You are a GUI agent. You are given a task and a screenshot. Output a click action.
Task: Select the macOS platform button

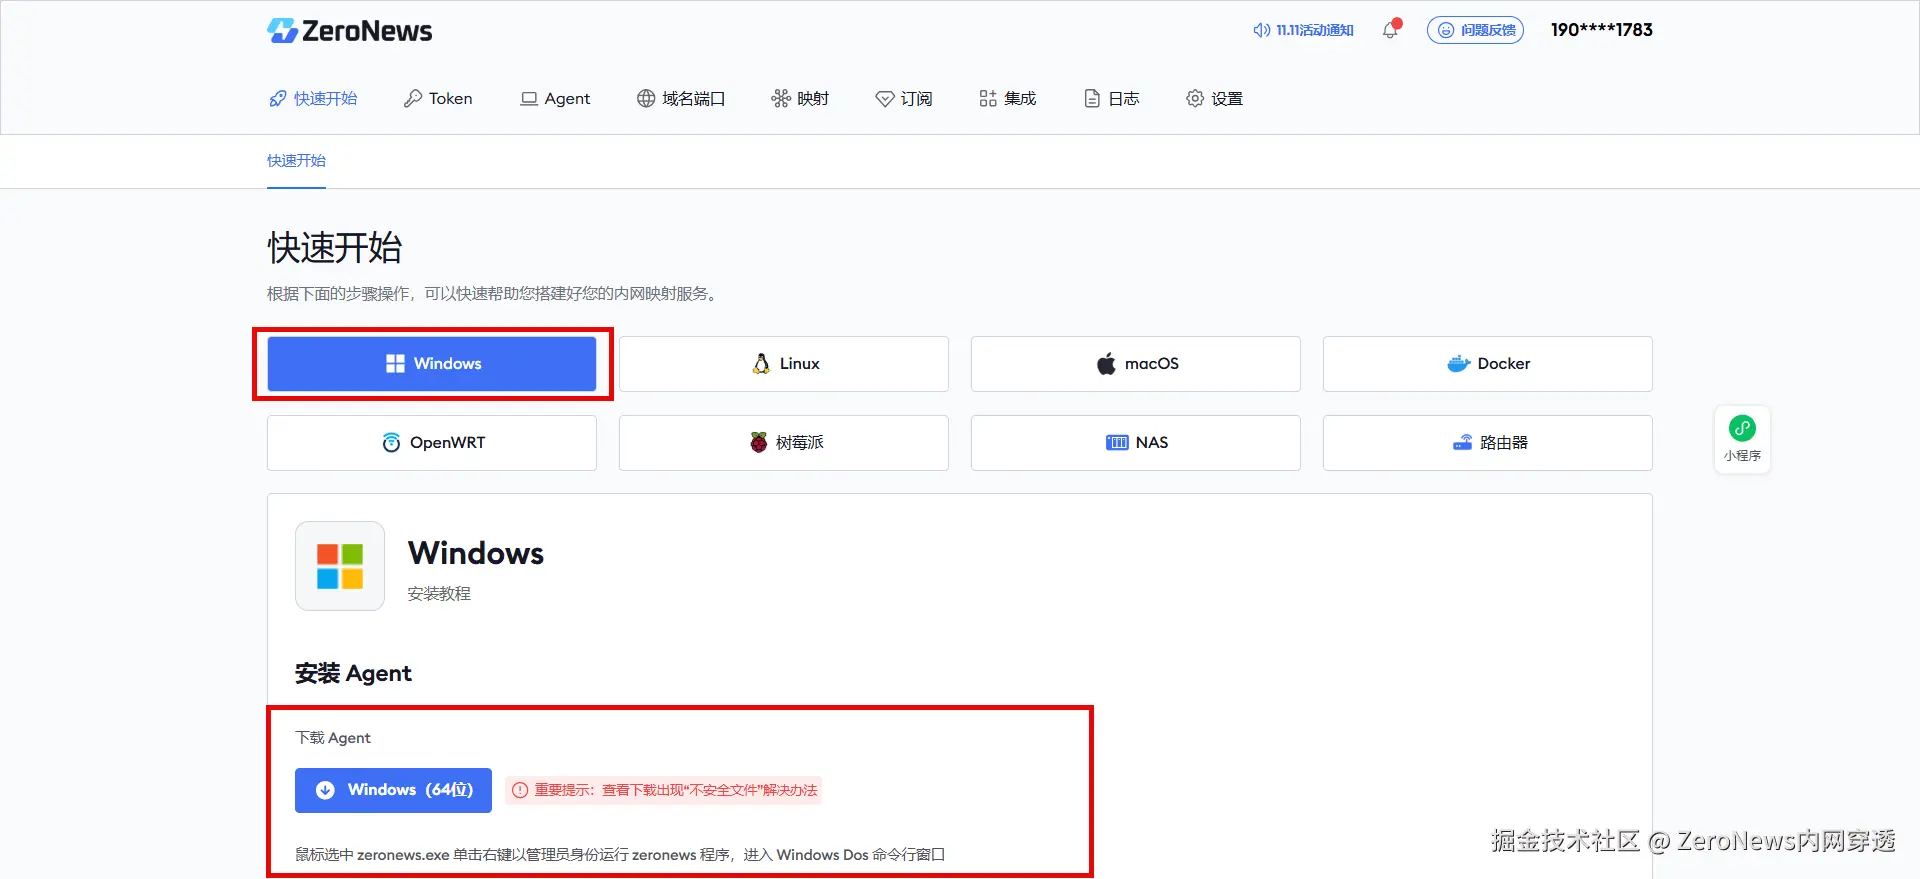coord(1136,364)
